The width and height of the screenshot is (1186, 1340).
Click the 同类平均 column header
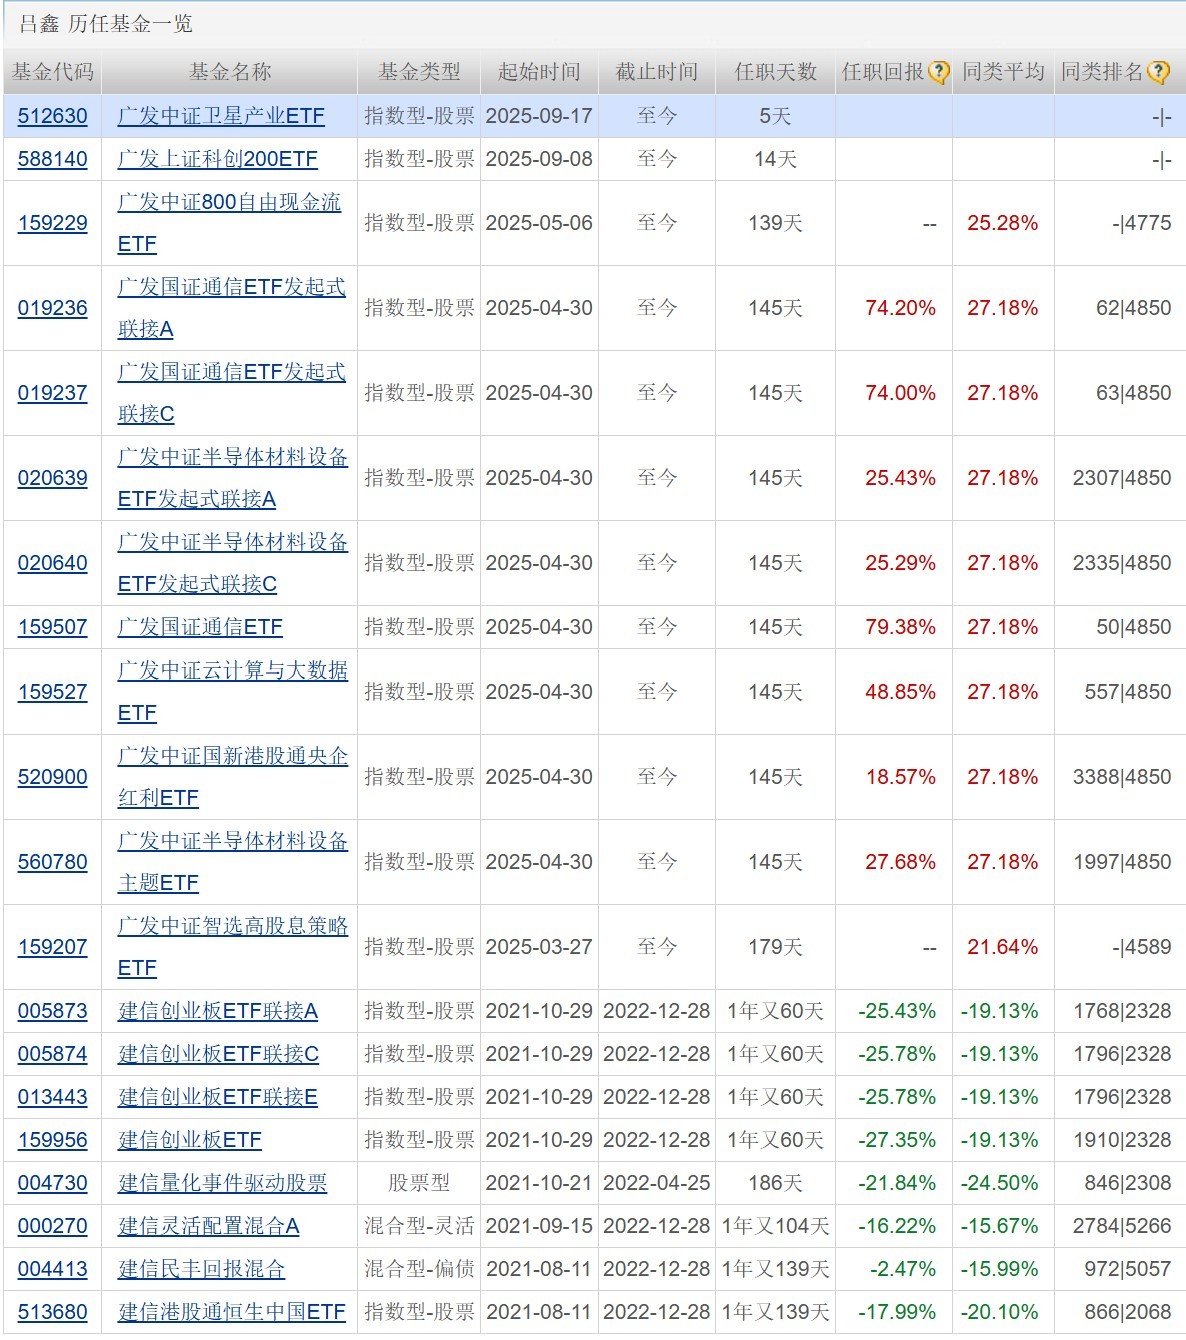[x=1004, y=72]
